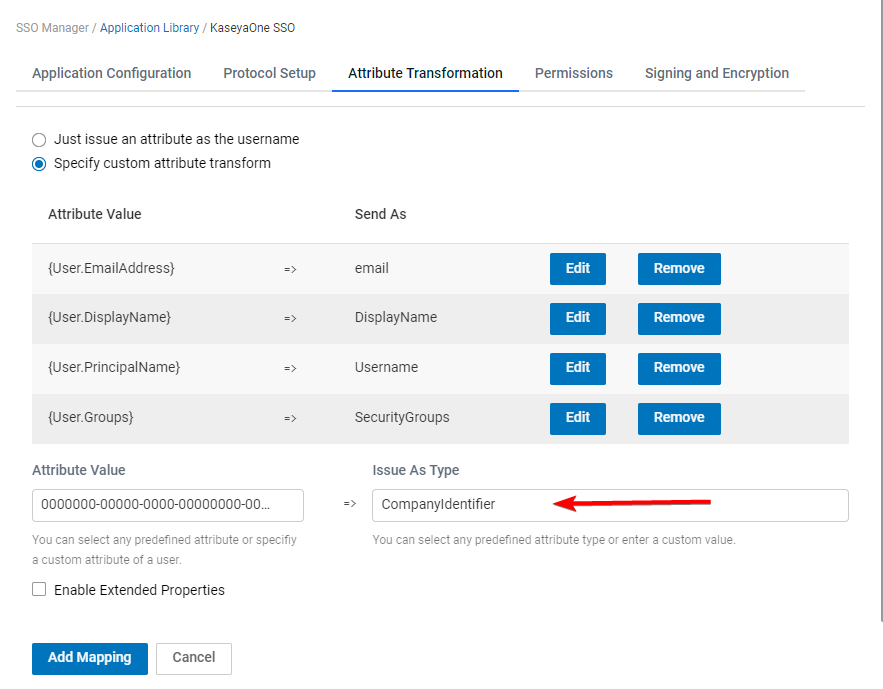This screenshot has height=689, width=883.
Task: Open the Signing and Encryption tab
Action: pyautogui.click(x=716, y=73)
